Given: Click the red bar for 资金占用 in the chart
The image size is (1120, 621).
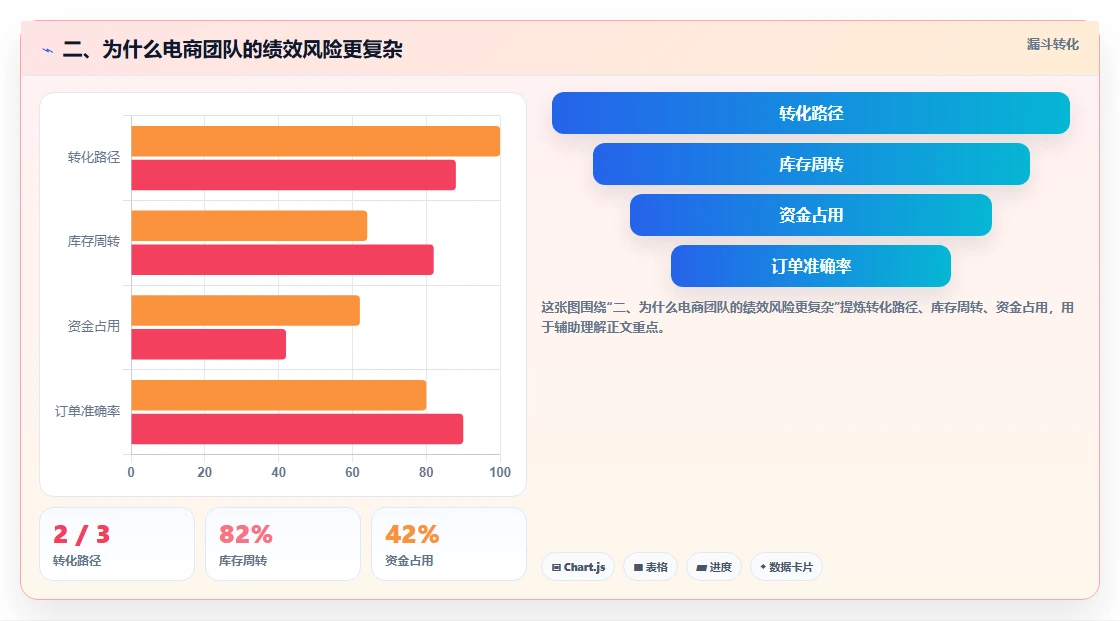Looking at the screenshot, I should (209, 344).
